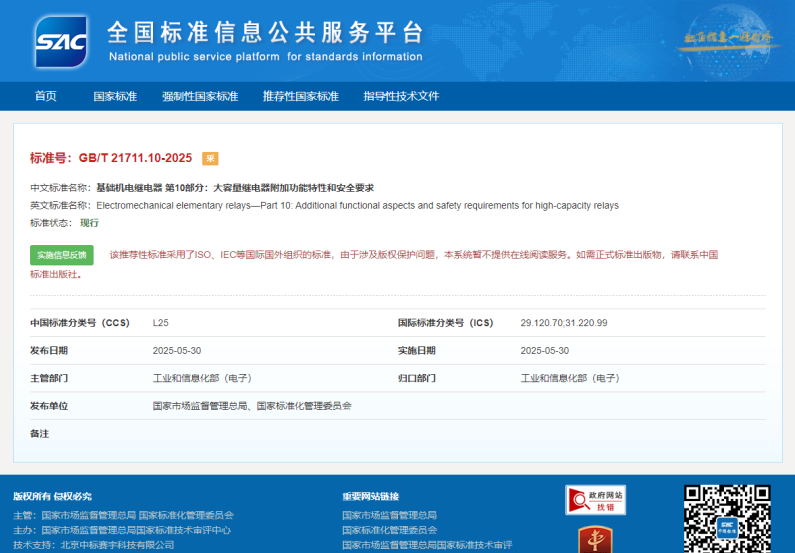Click the ICS code 29.120.70;31.220.99

564,323
